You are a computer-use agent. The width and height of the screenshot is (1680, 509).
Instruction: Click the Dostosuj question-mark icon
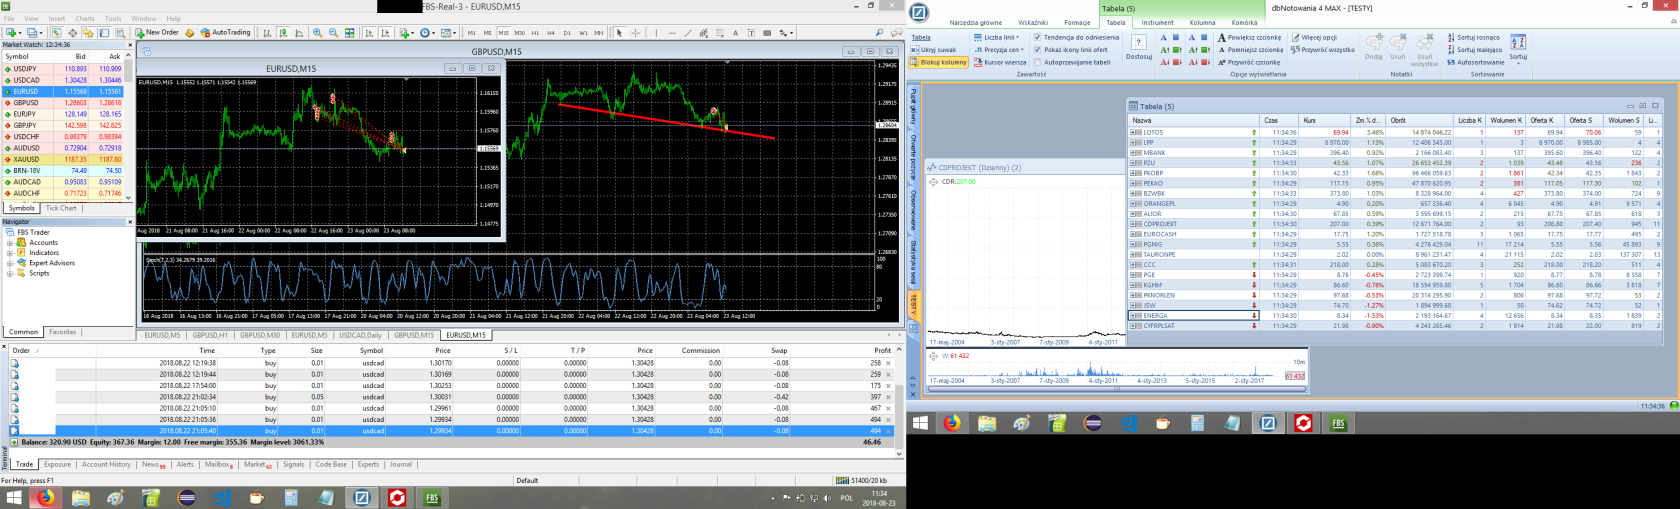coord(1138,42)
